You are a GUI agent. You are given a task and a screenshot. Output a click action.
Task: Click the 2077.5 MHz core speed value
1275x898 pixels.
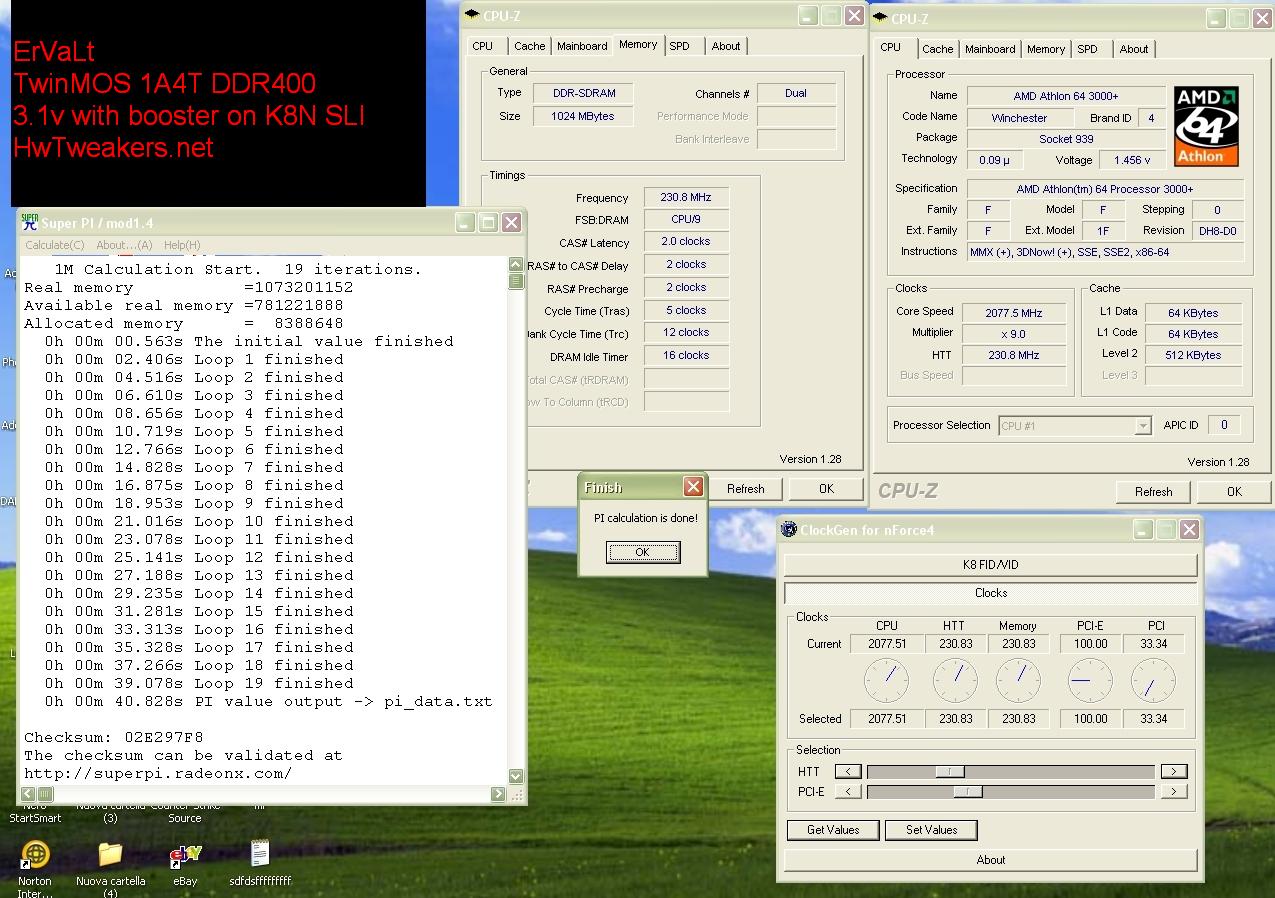click(x=1014, y=313)
